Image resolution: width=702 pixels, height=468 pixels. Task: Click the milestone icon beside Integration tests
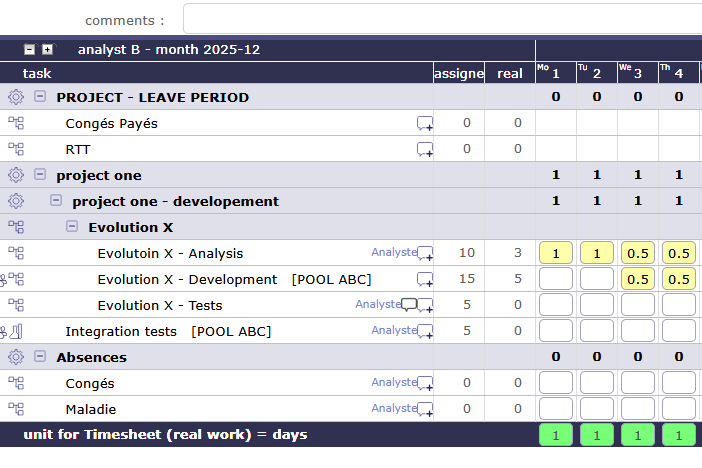coord(18,331)
